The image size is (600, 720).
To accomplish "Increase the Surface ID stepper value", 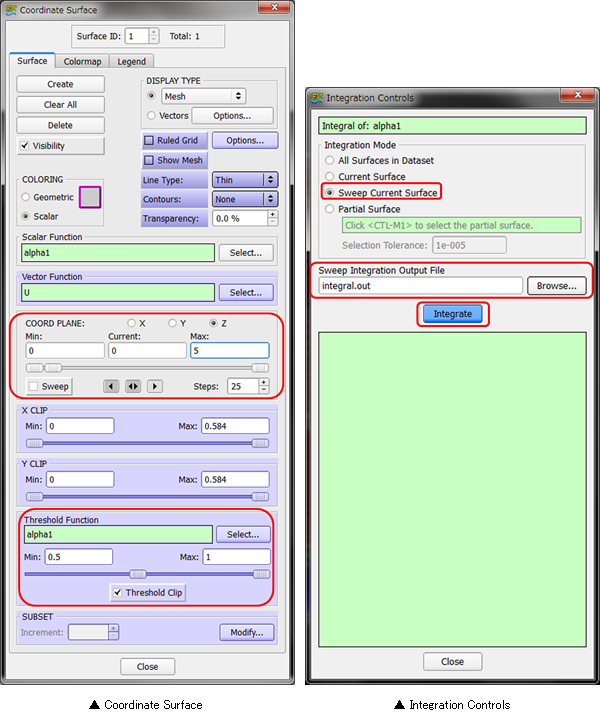I will click(153, 32).
